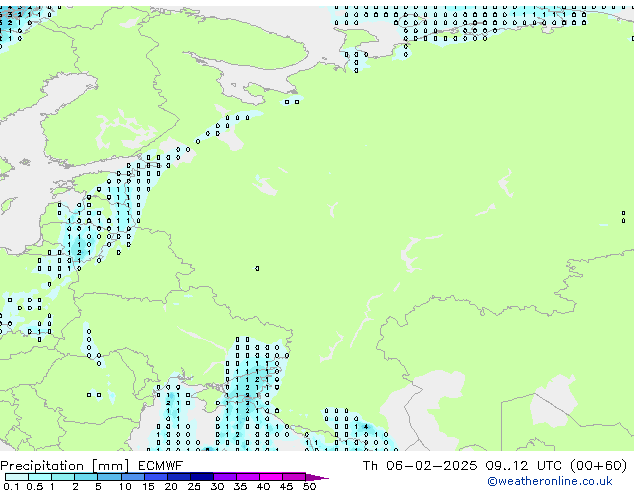This screenshot has height=490, width=634.
Task: Click the 0.5–1 mm legend color box
Action: pos(40,477)
